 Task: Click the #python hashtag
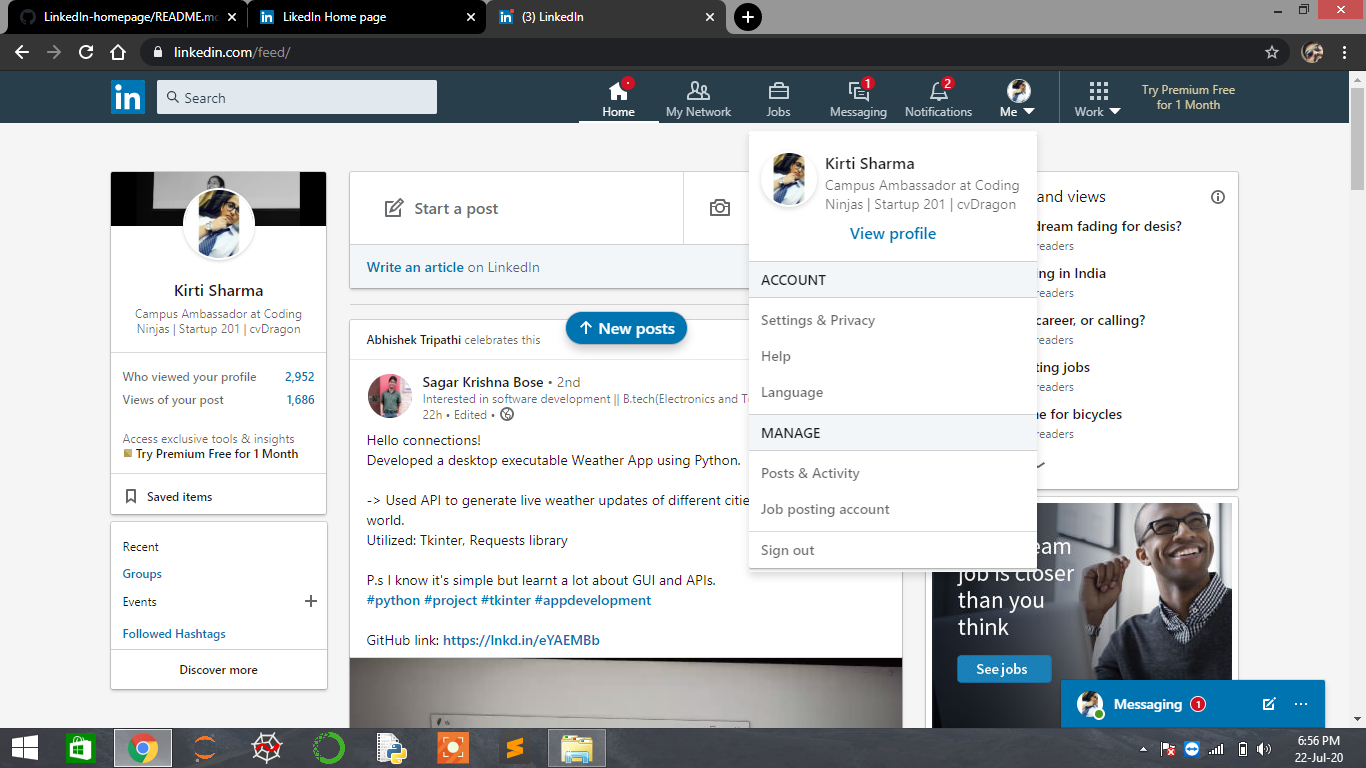click(394, 600)
